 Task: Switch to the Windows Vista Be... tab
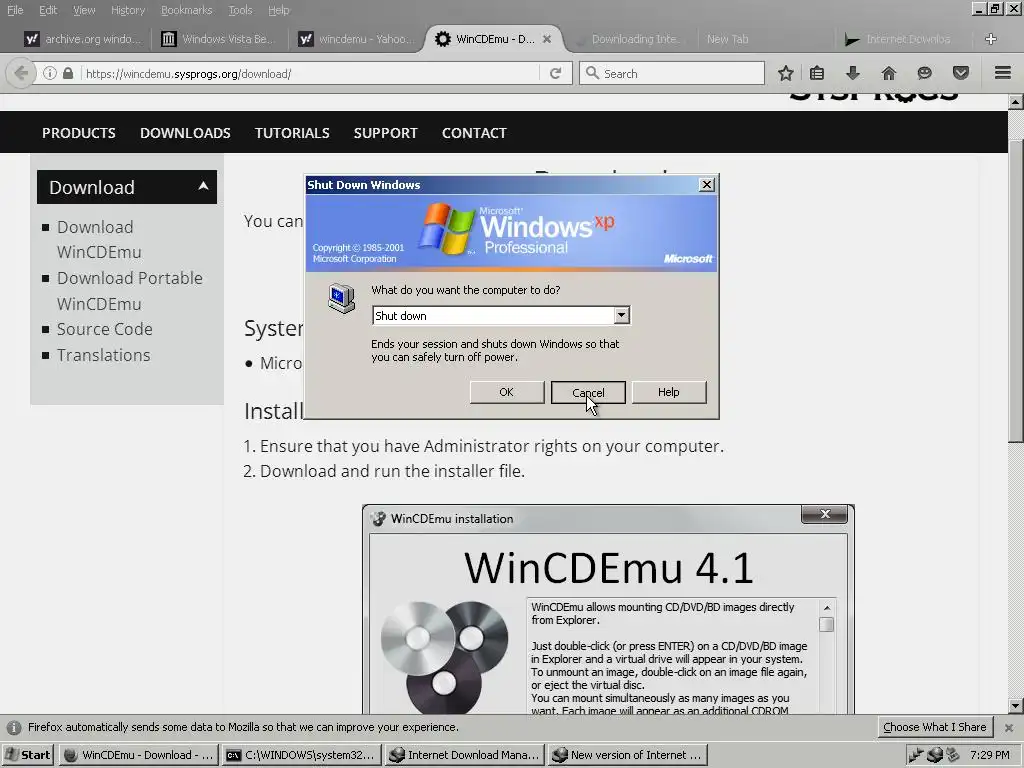(219, 39)
